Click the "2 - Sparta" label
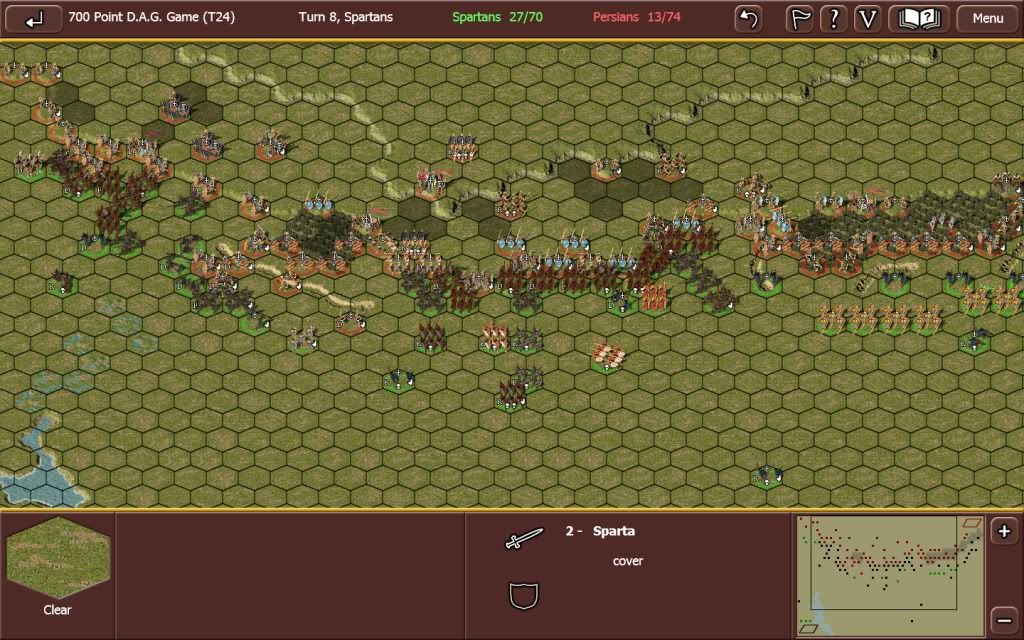This screenshot has width=1024, height=640. 600,531
